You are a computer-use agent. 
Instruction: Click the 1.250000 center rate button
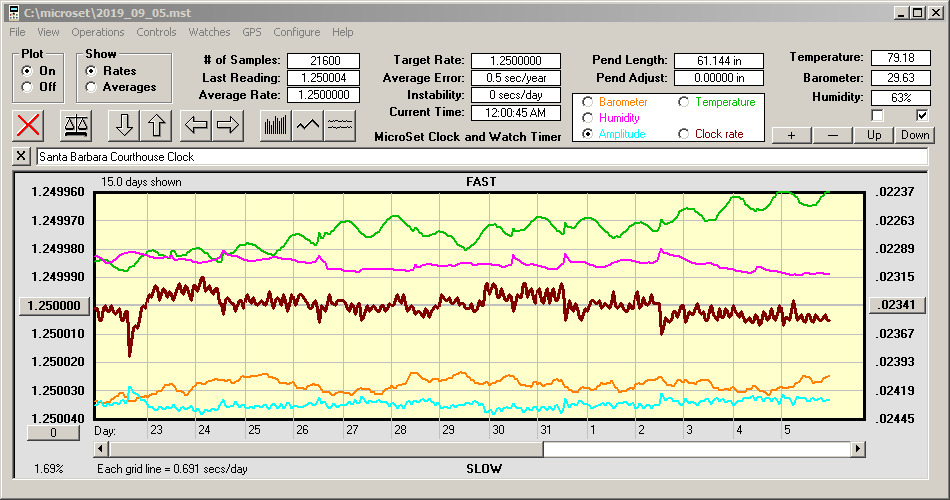[x=54, y=305]
